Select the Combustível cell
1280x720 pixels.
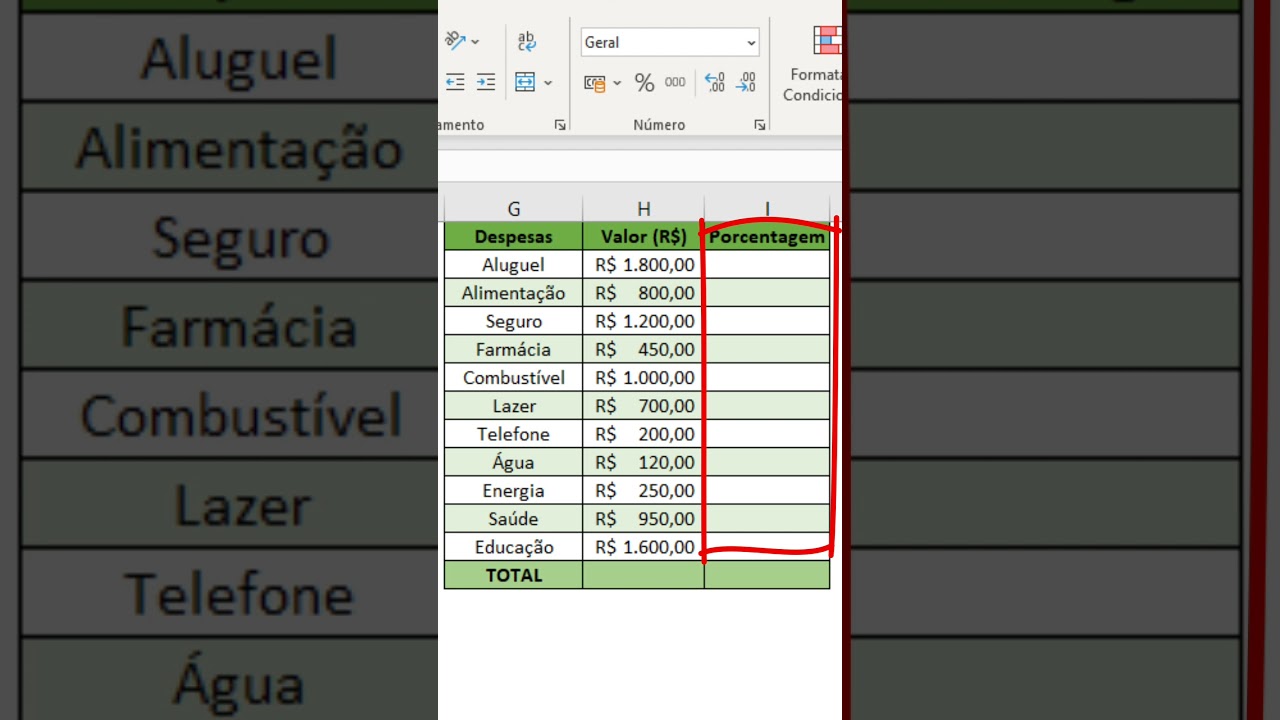click(x=513, y=377)
